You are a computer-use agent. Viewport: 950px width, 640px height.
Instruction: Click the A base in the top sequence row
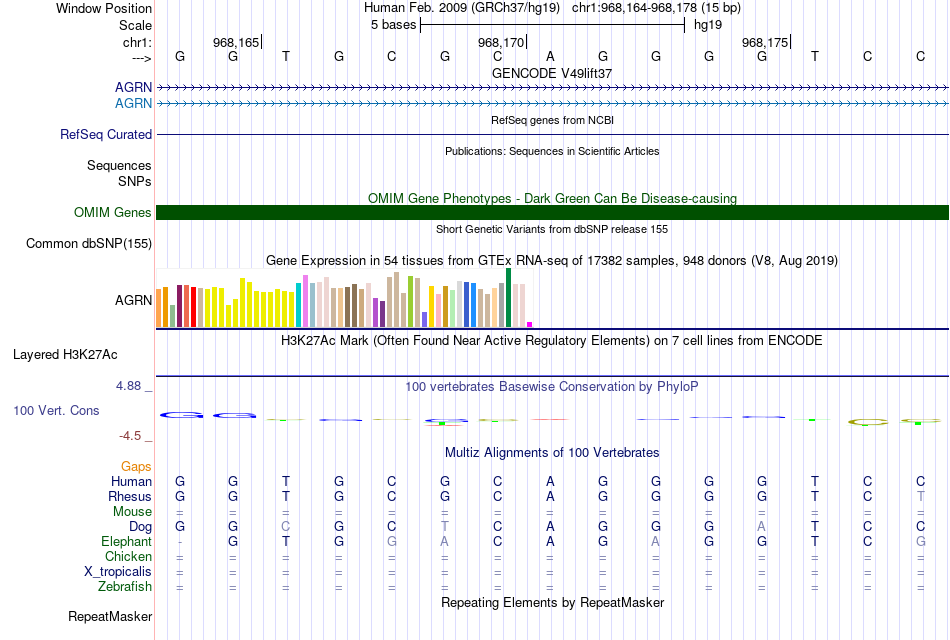click(550, 56)
